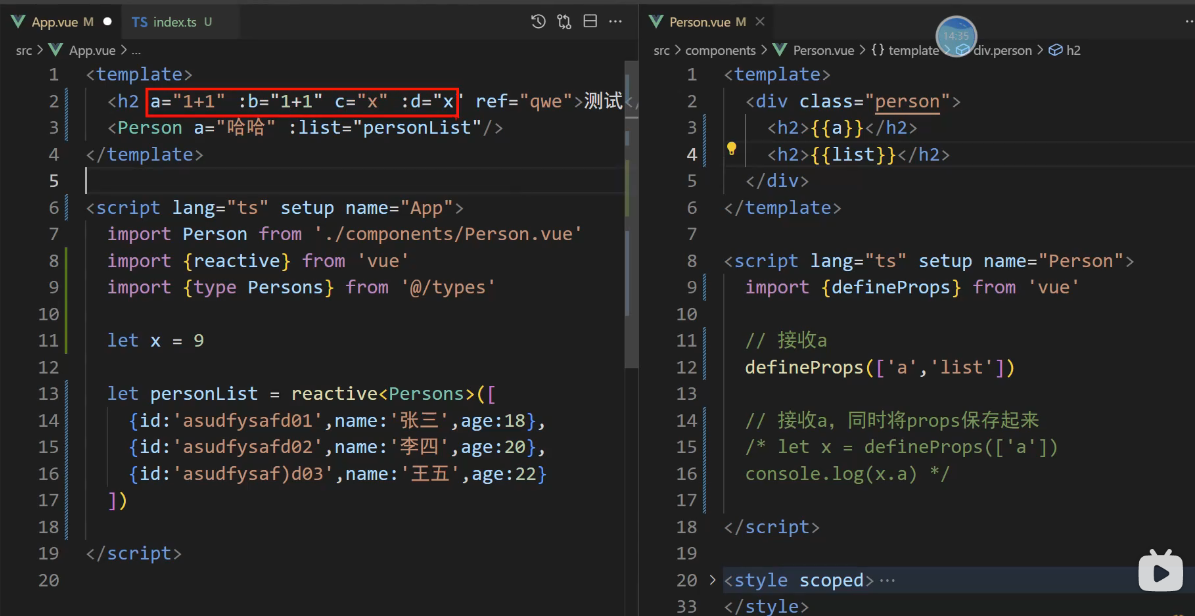Click '{{list}}' interpolation in Person.vue

coord(853,154)
